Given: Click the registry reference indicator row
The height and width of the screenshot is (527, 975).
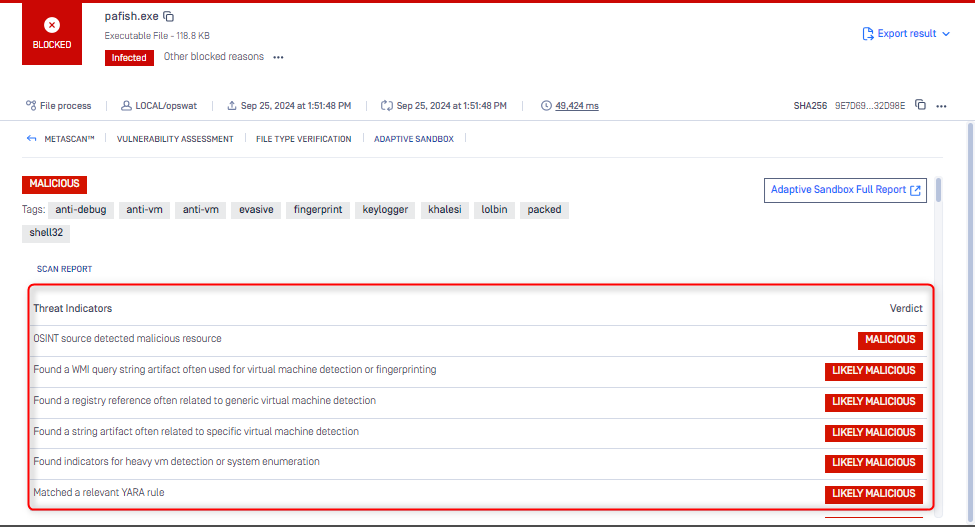Looking at the screenshot, I should [x=479, y=402].
